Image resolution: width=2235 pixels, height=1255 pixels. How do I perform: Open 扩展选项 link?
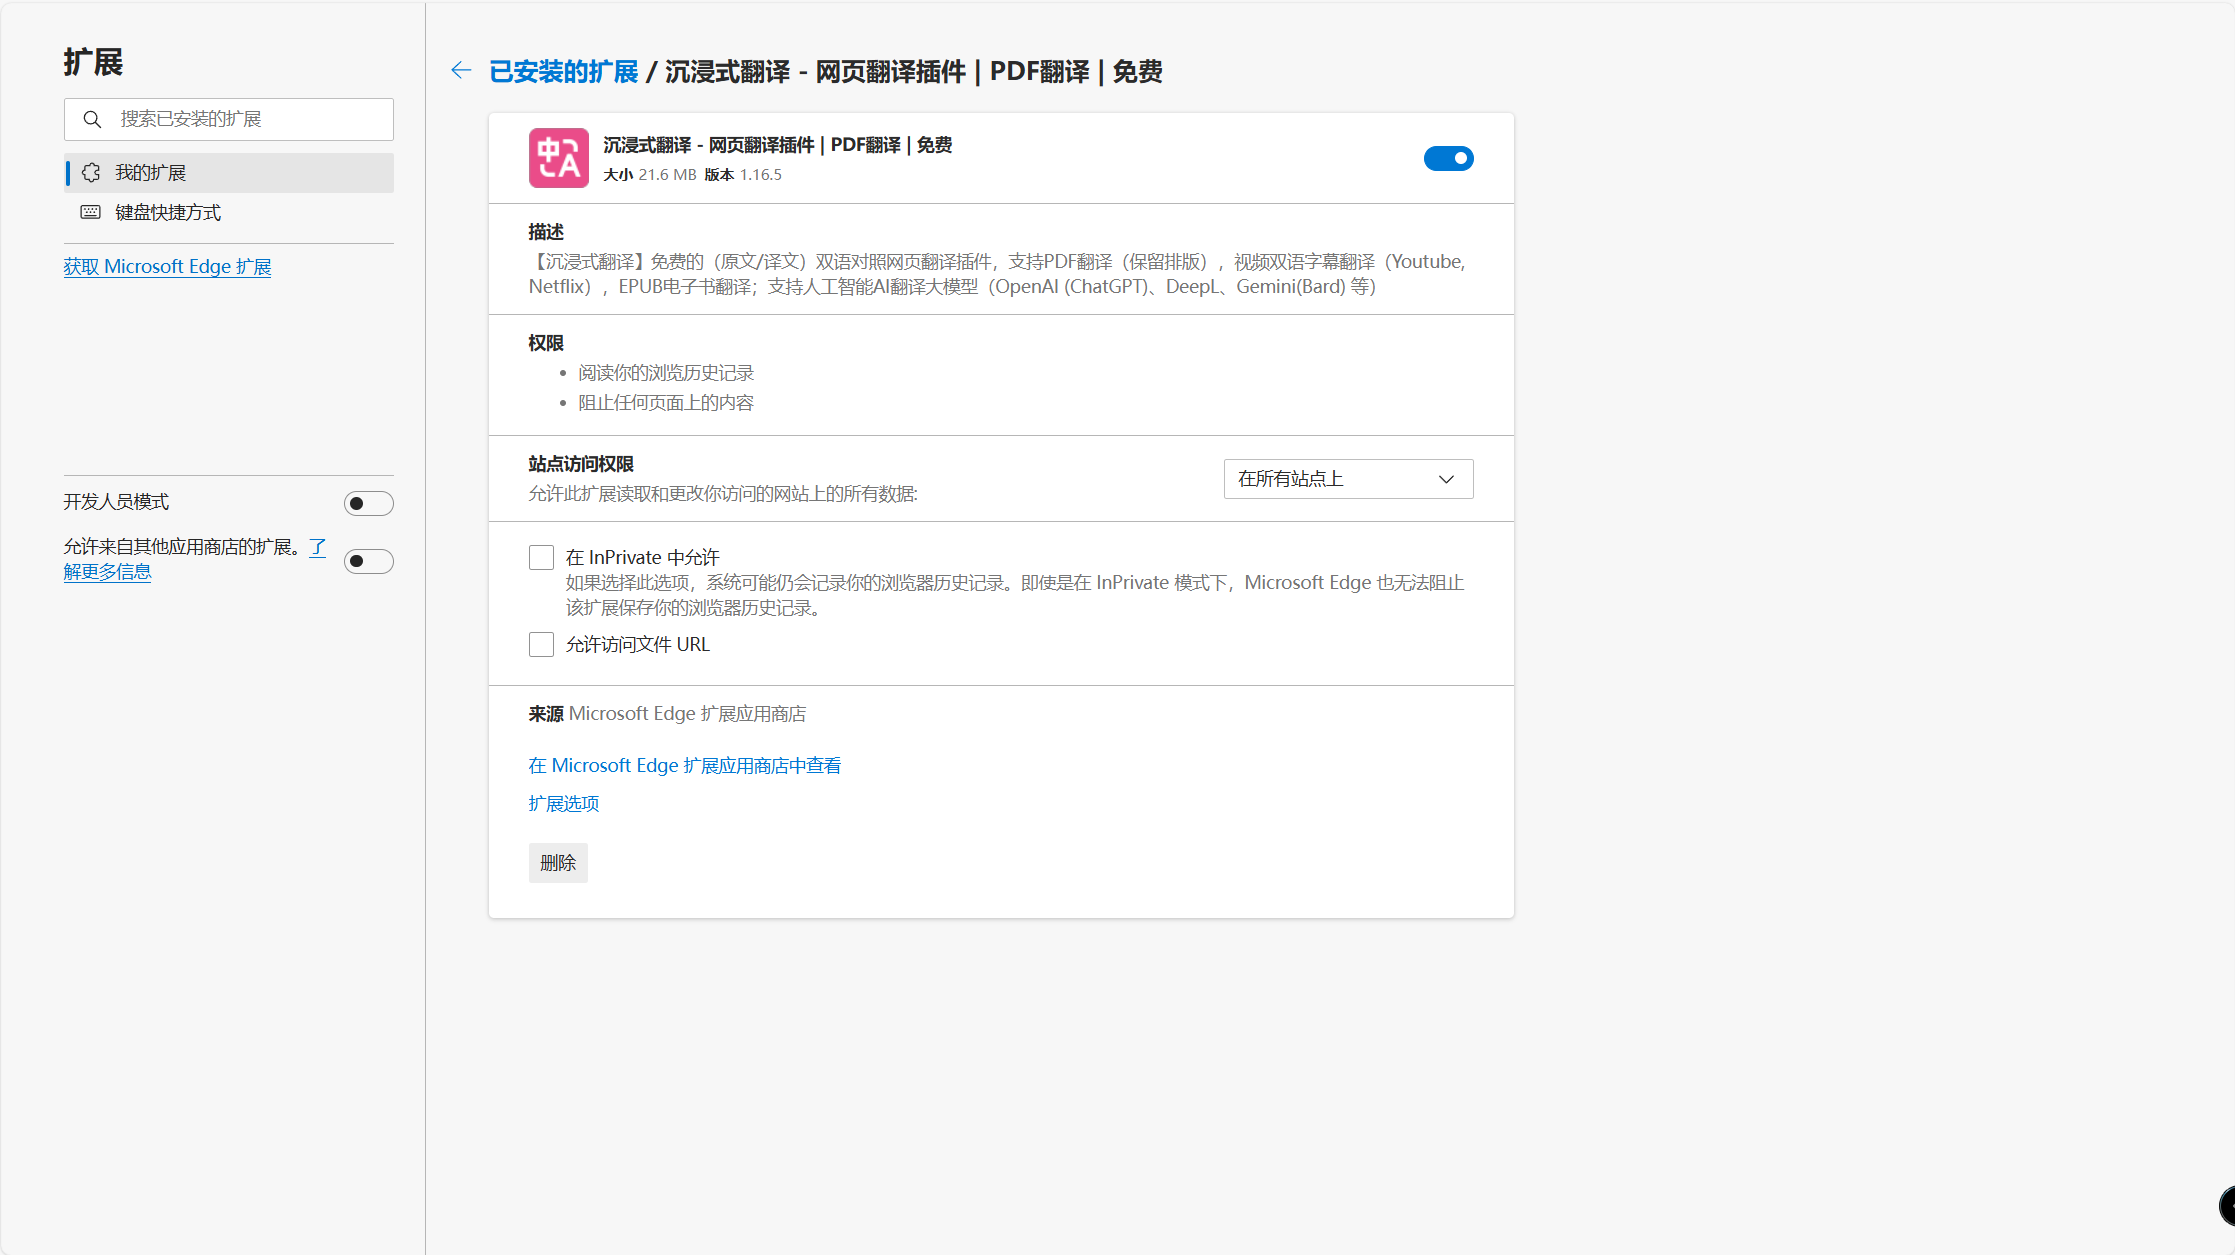click(x=563, y=804)
